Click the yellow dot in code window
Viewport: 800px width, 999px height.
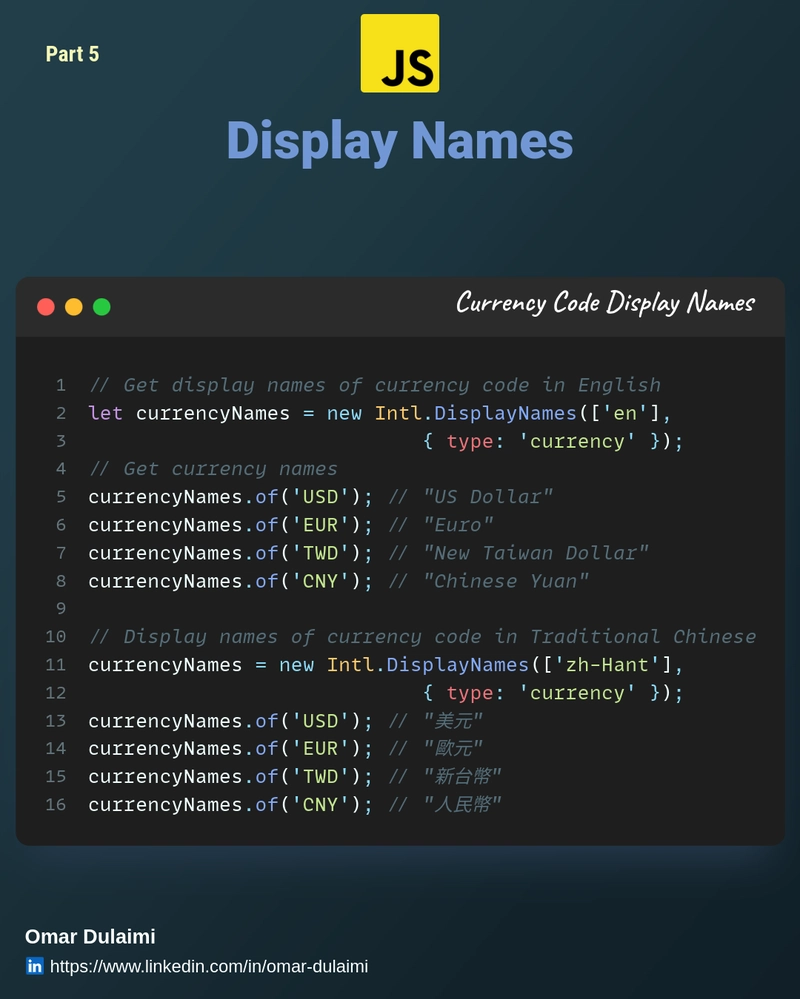[74, 307]
